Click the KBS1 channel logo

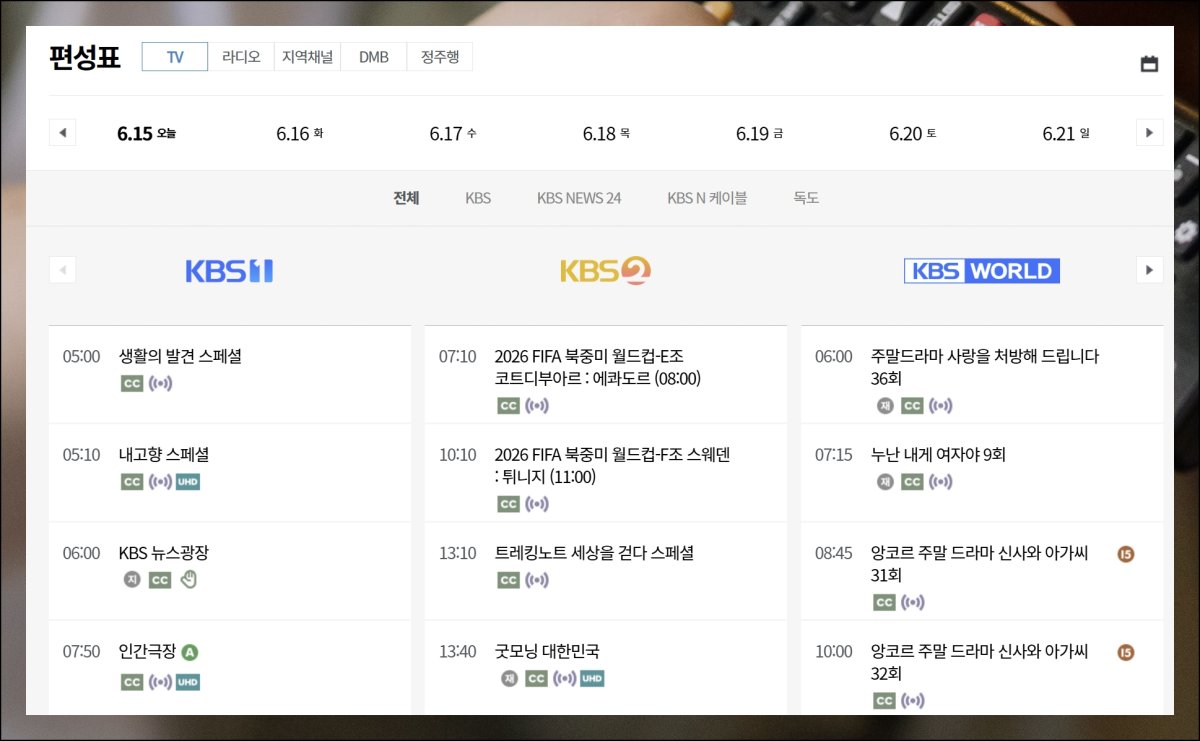[229, 271]
